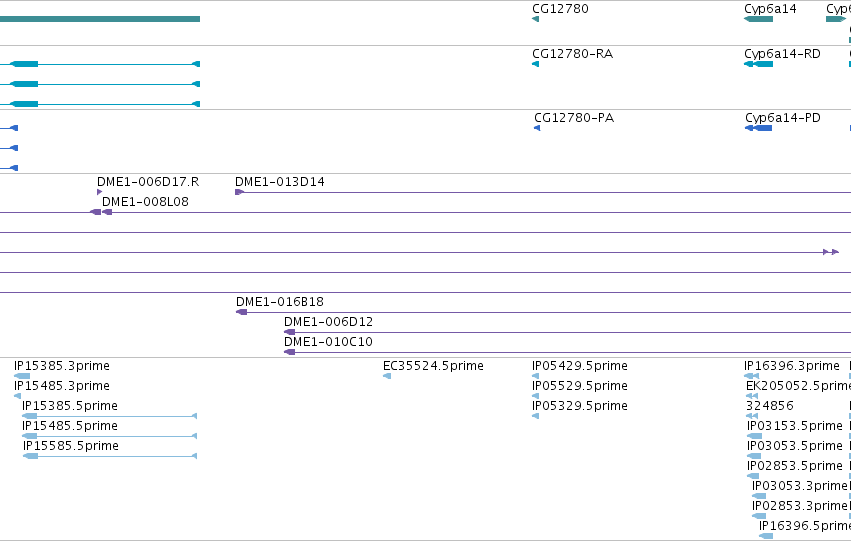851x541 pixels.
Task: Click the IP15585.5prime EST label
Action: click(x=71, y=446)
